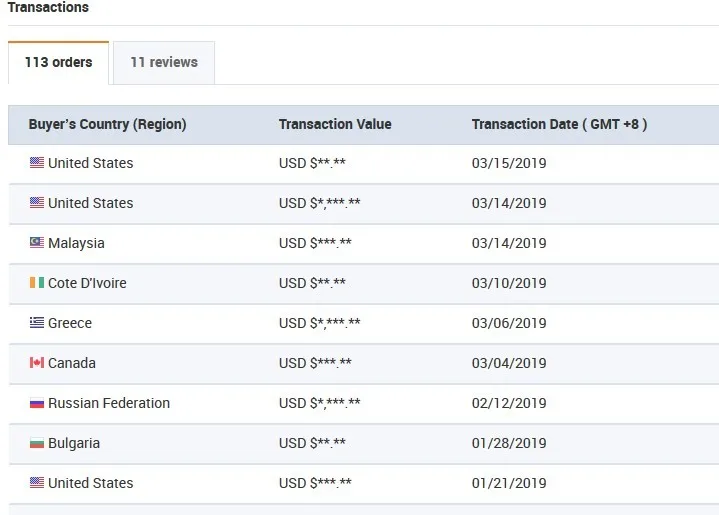Click the Greece country name
Viewport: 719px width, 515px height.
pyautogui.click(x=70, y=323)
